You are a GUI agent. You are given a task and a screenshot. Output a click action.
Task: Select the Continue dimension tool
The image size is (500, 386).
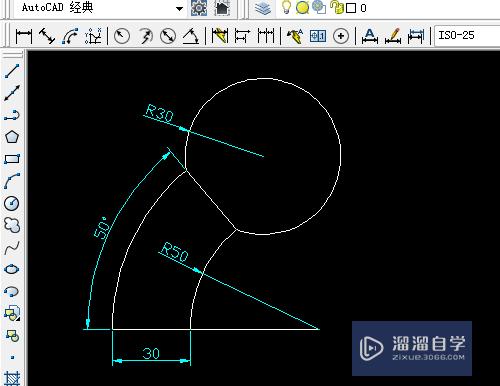click(x=266, y=36)
